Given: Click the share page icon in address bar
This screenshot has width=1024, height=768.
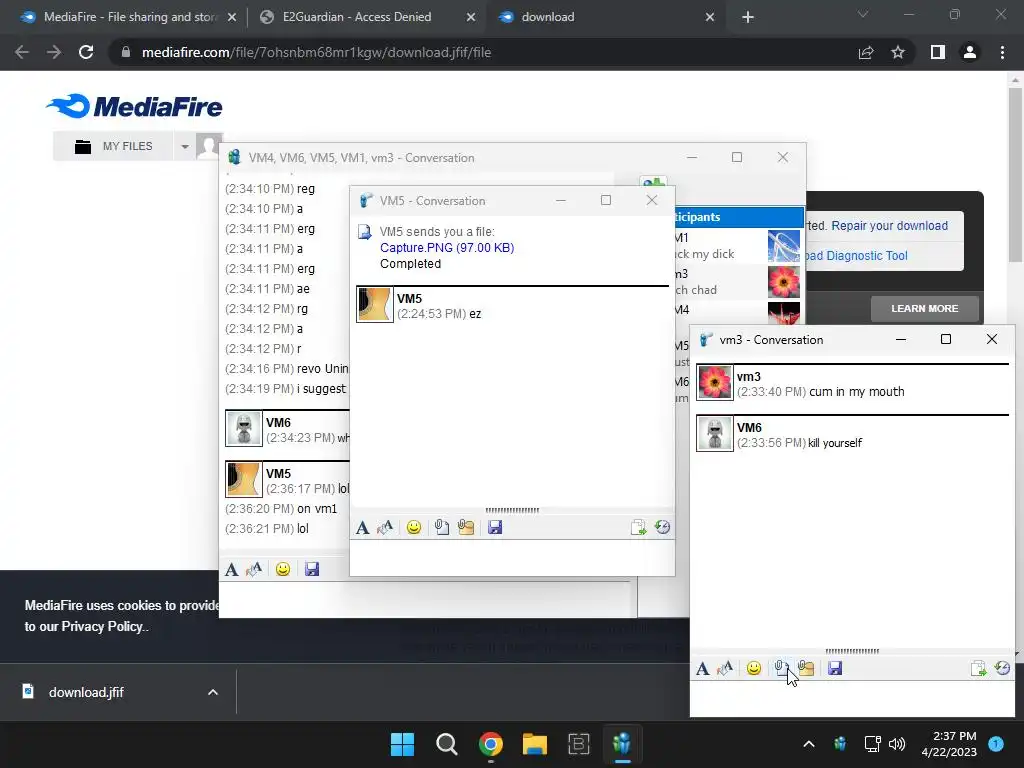Looking at the screenshot, I should (866, 52).
